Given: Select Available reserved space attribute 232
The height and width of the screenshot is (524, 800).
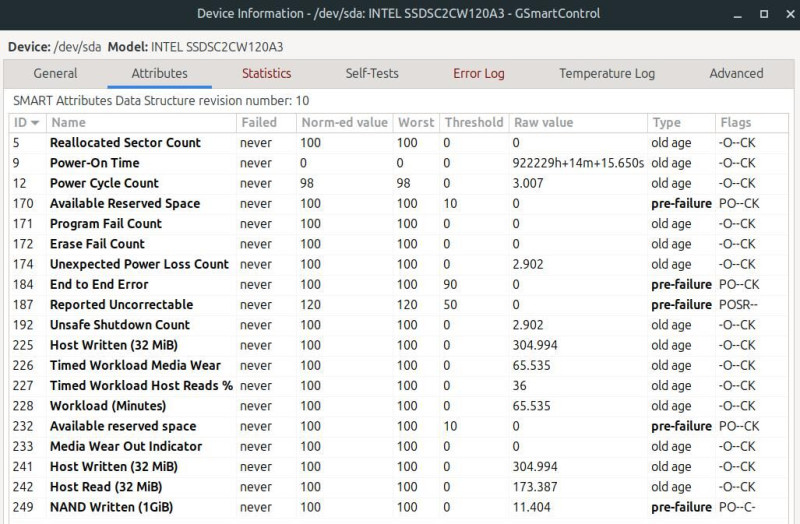Looking at the screenshot, I should [x=399, y=426].
